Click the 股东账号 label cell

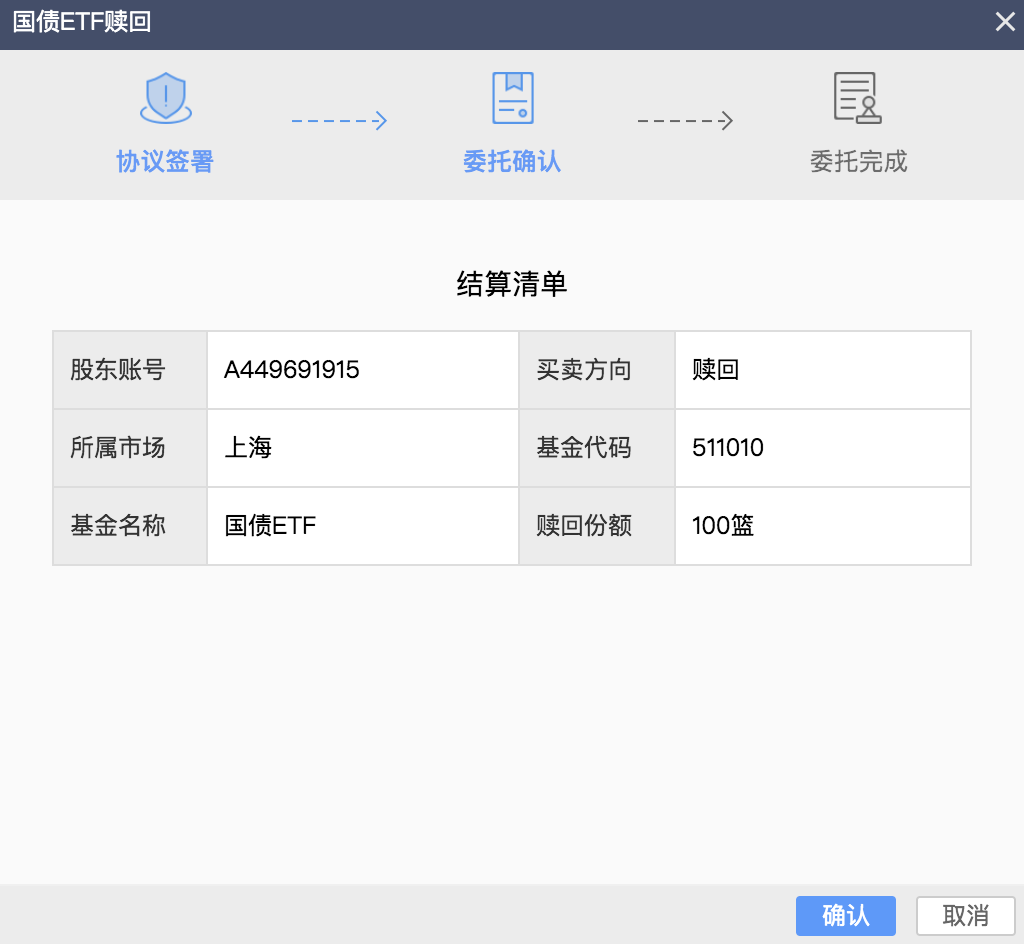(118, 370)
